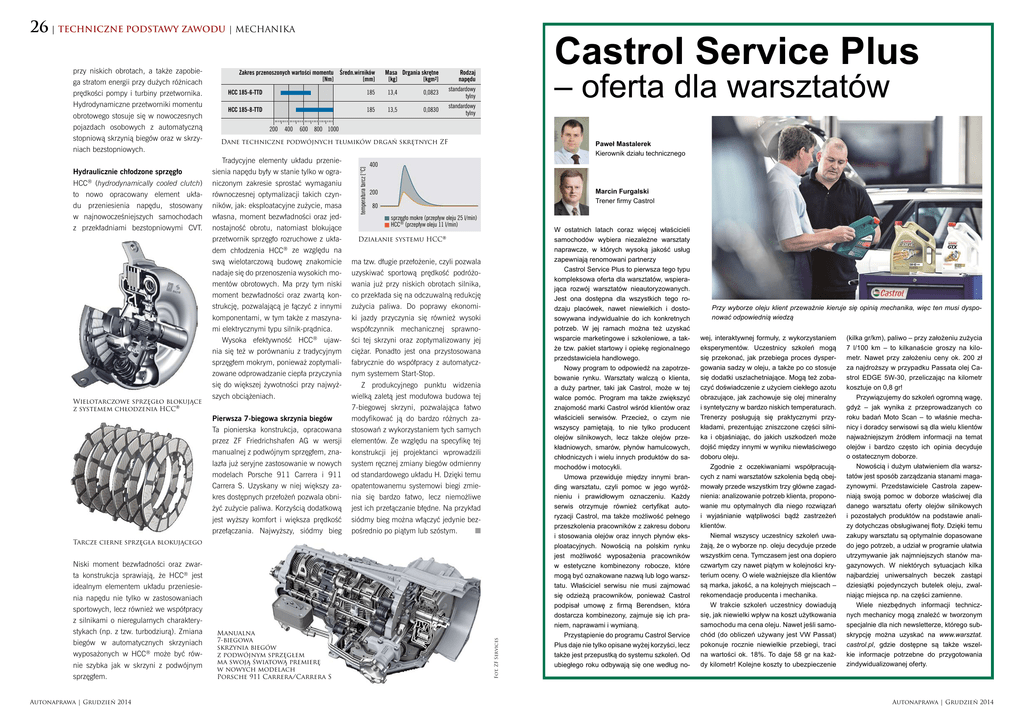
Task: Click the page number 26
Action: (39, 27)
